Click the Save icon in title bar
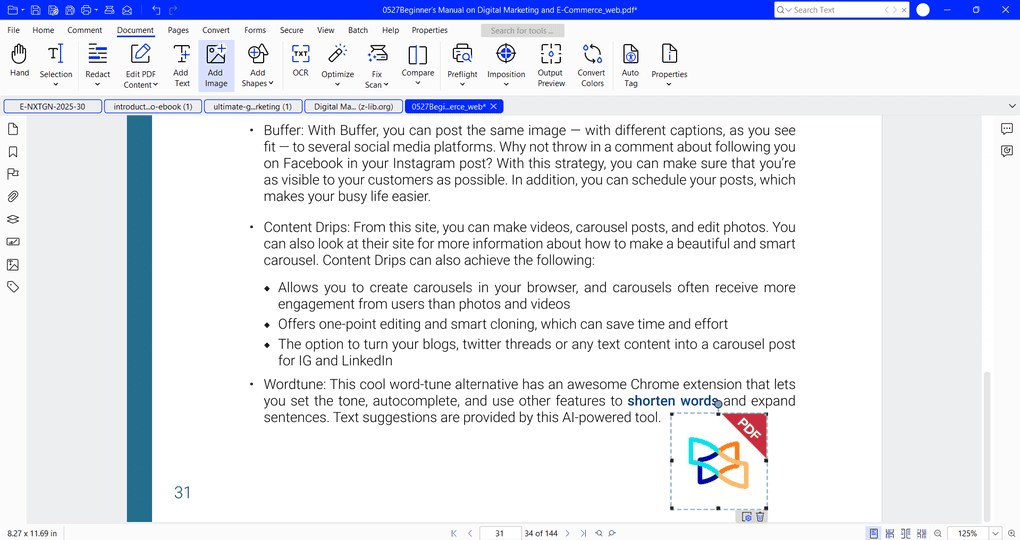 click(x=36, y=10)
